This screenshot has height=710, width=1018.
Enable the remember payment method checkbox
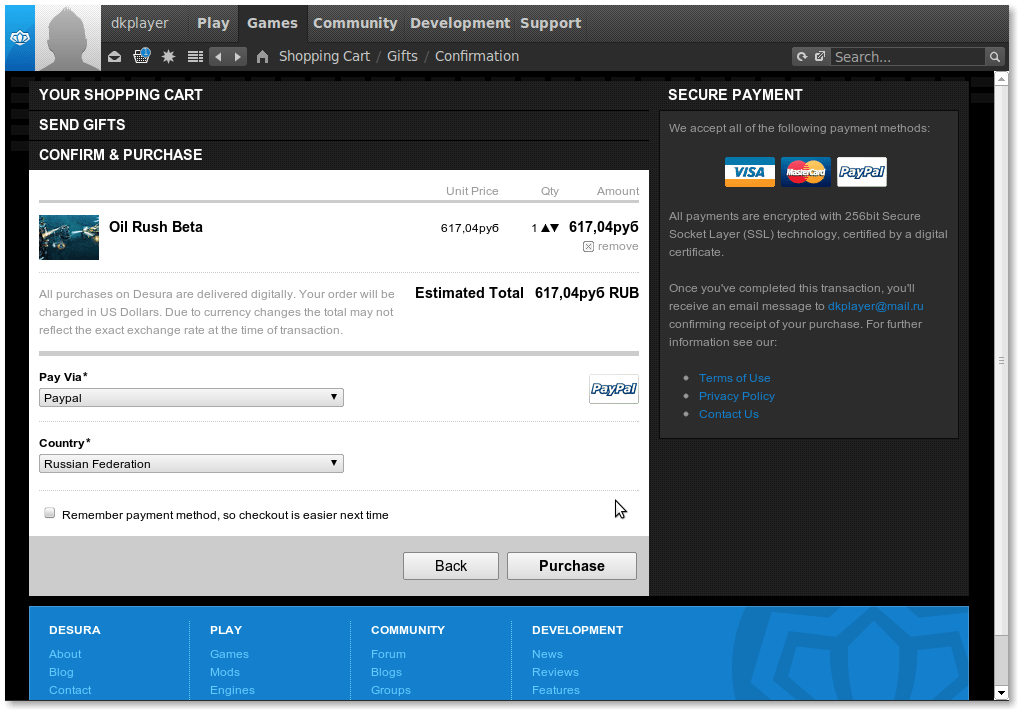point(49,513)
